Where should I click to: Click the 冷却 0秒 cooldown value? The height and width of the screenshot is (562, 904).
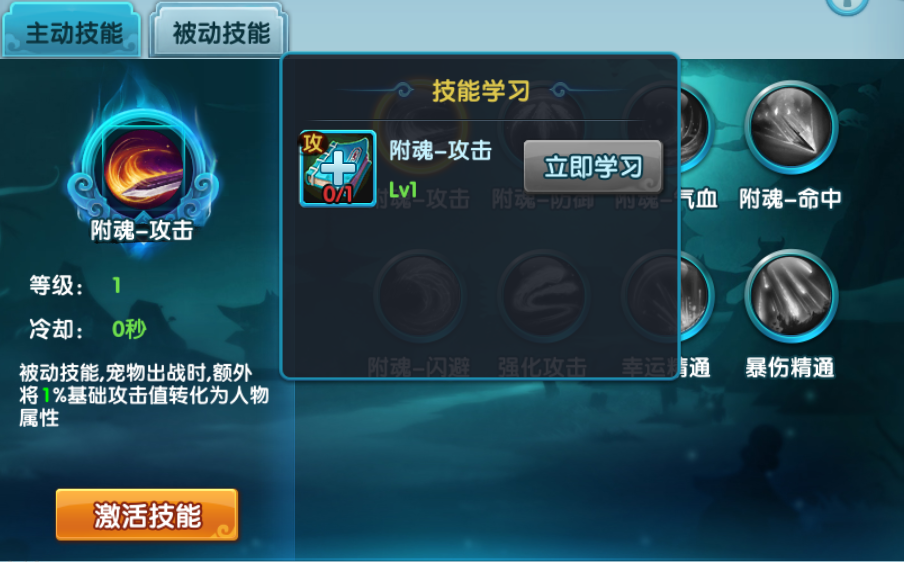pos(129,329)
